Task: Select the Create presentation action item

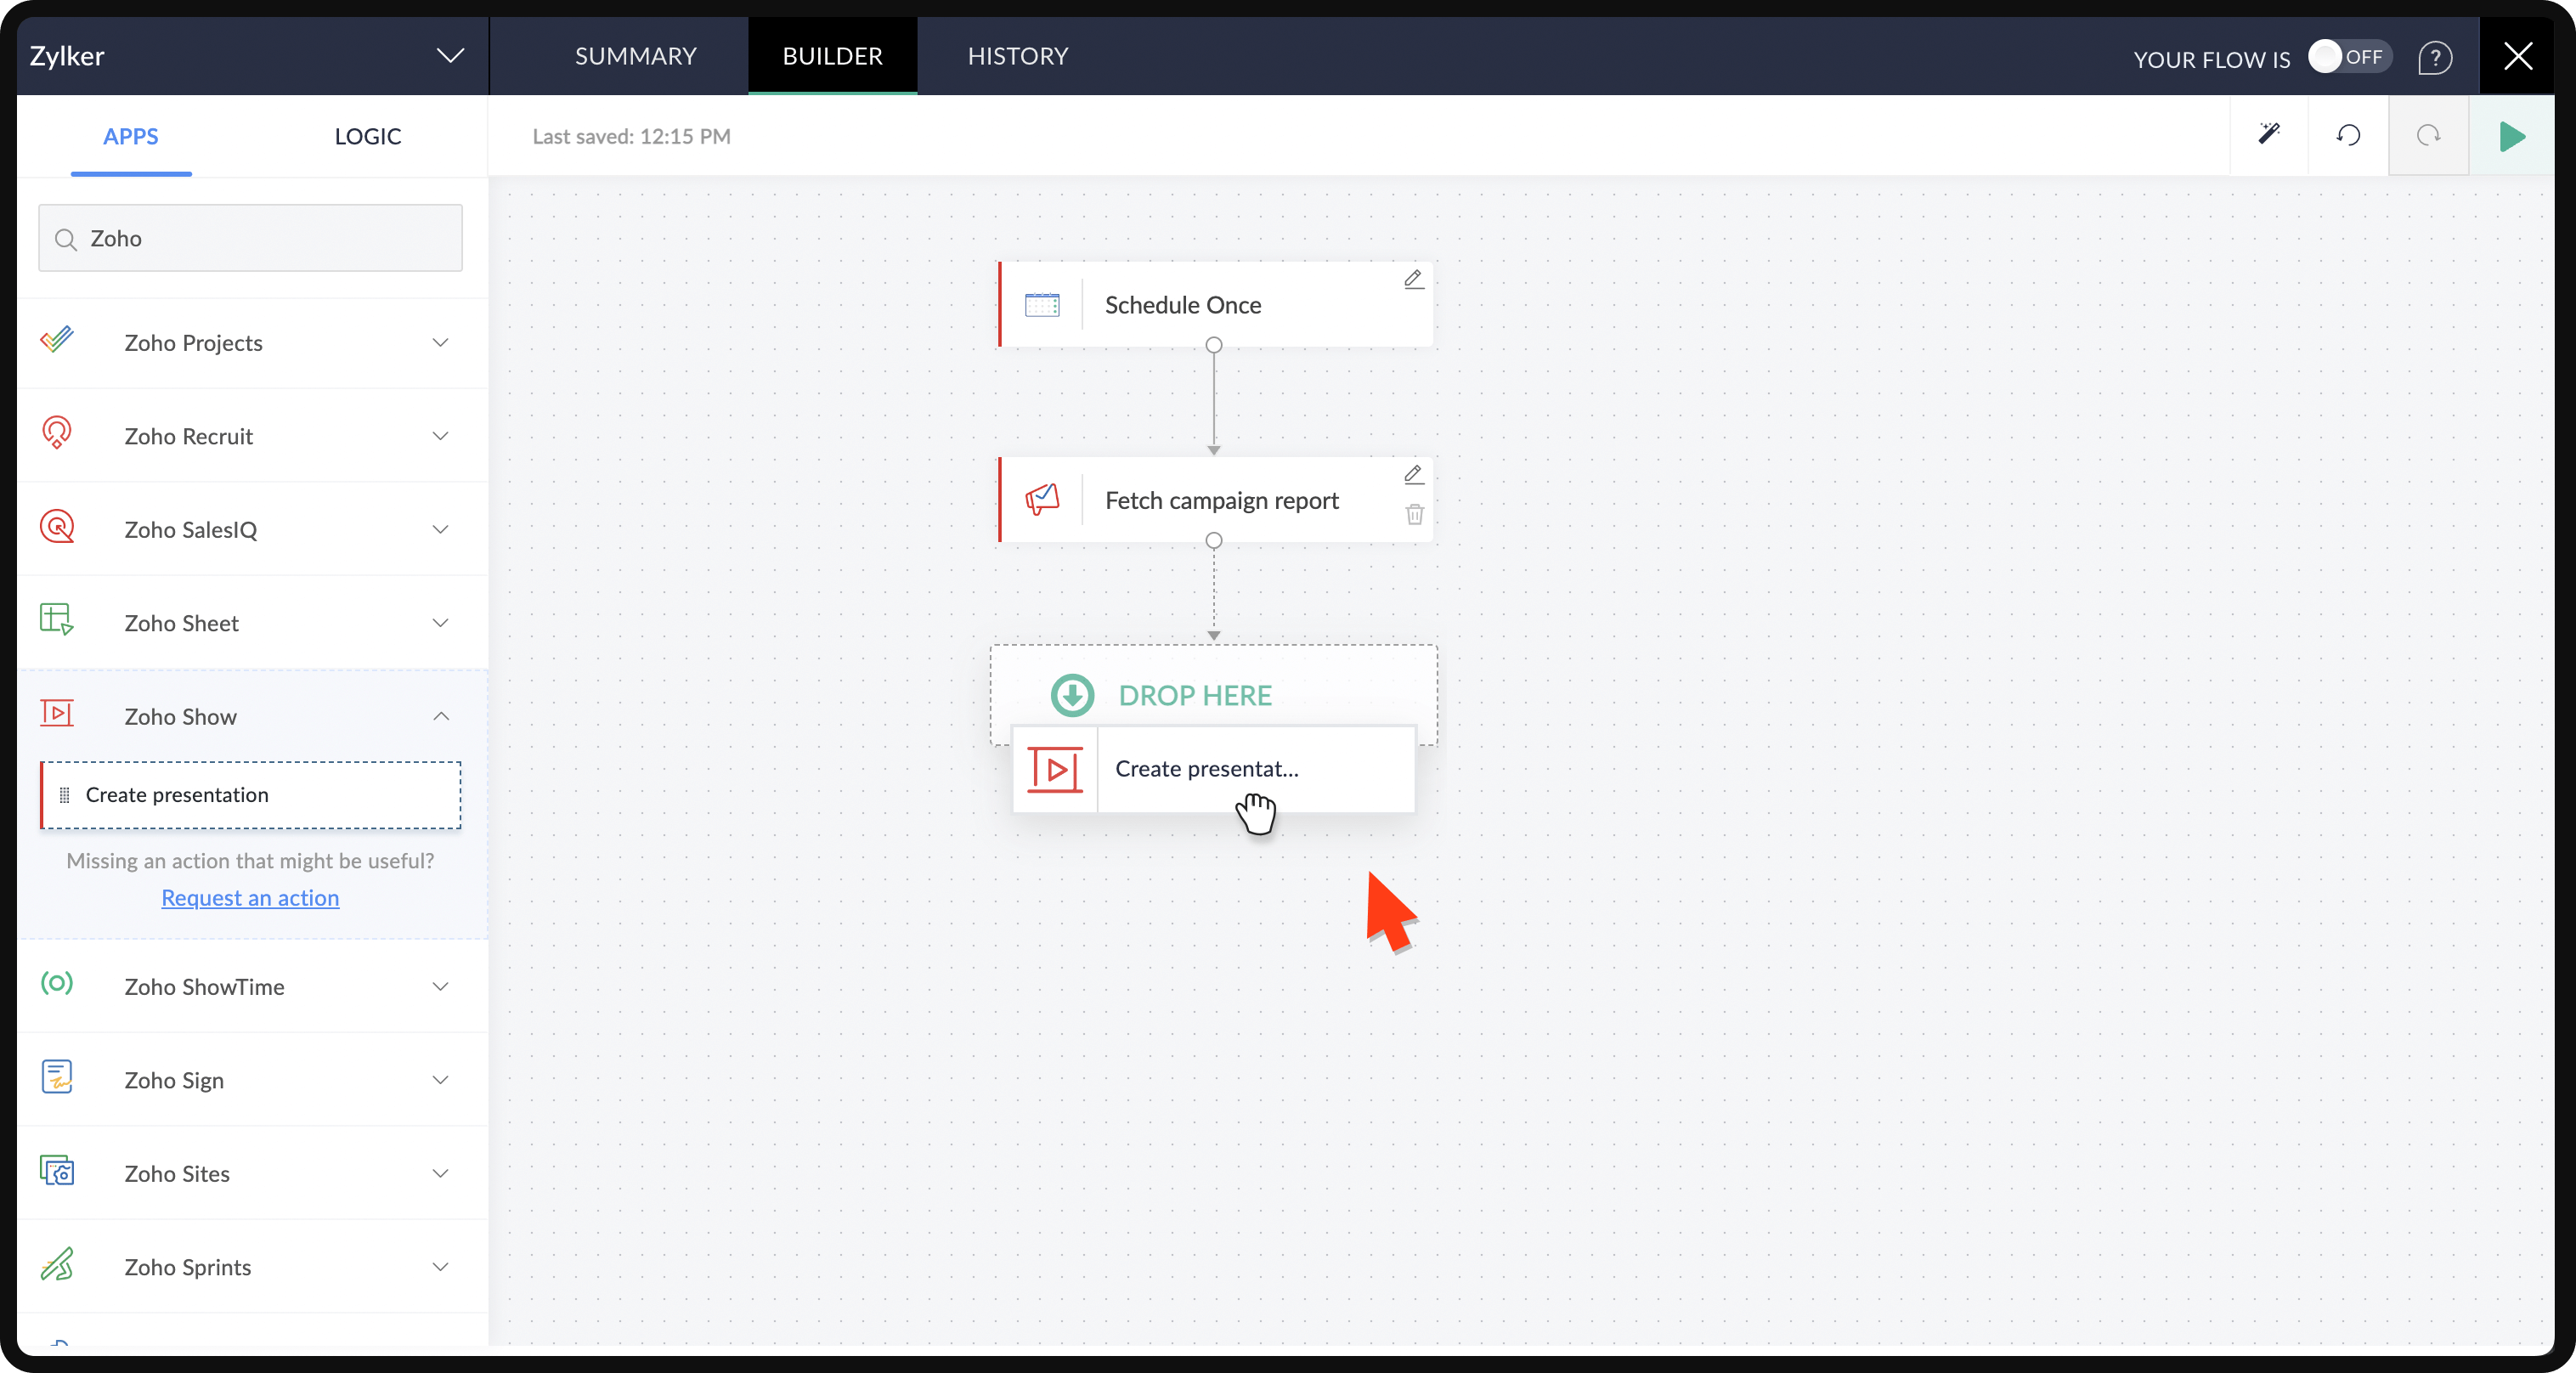Action: pos(250,795)
